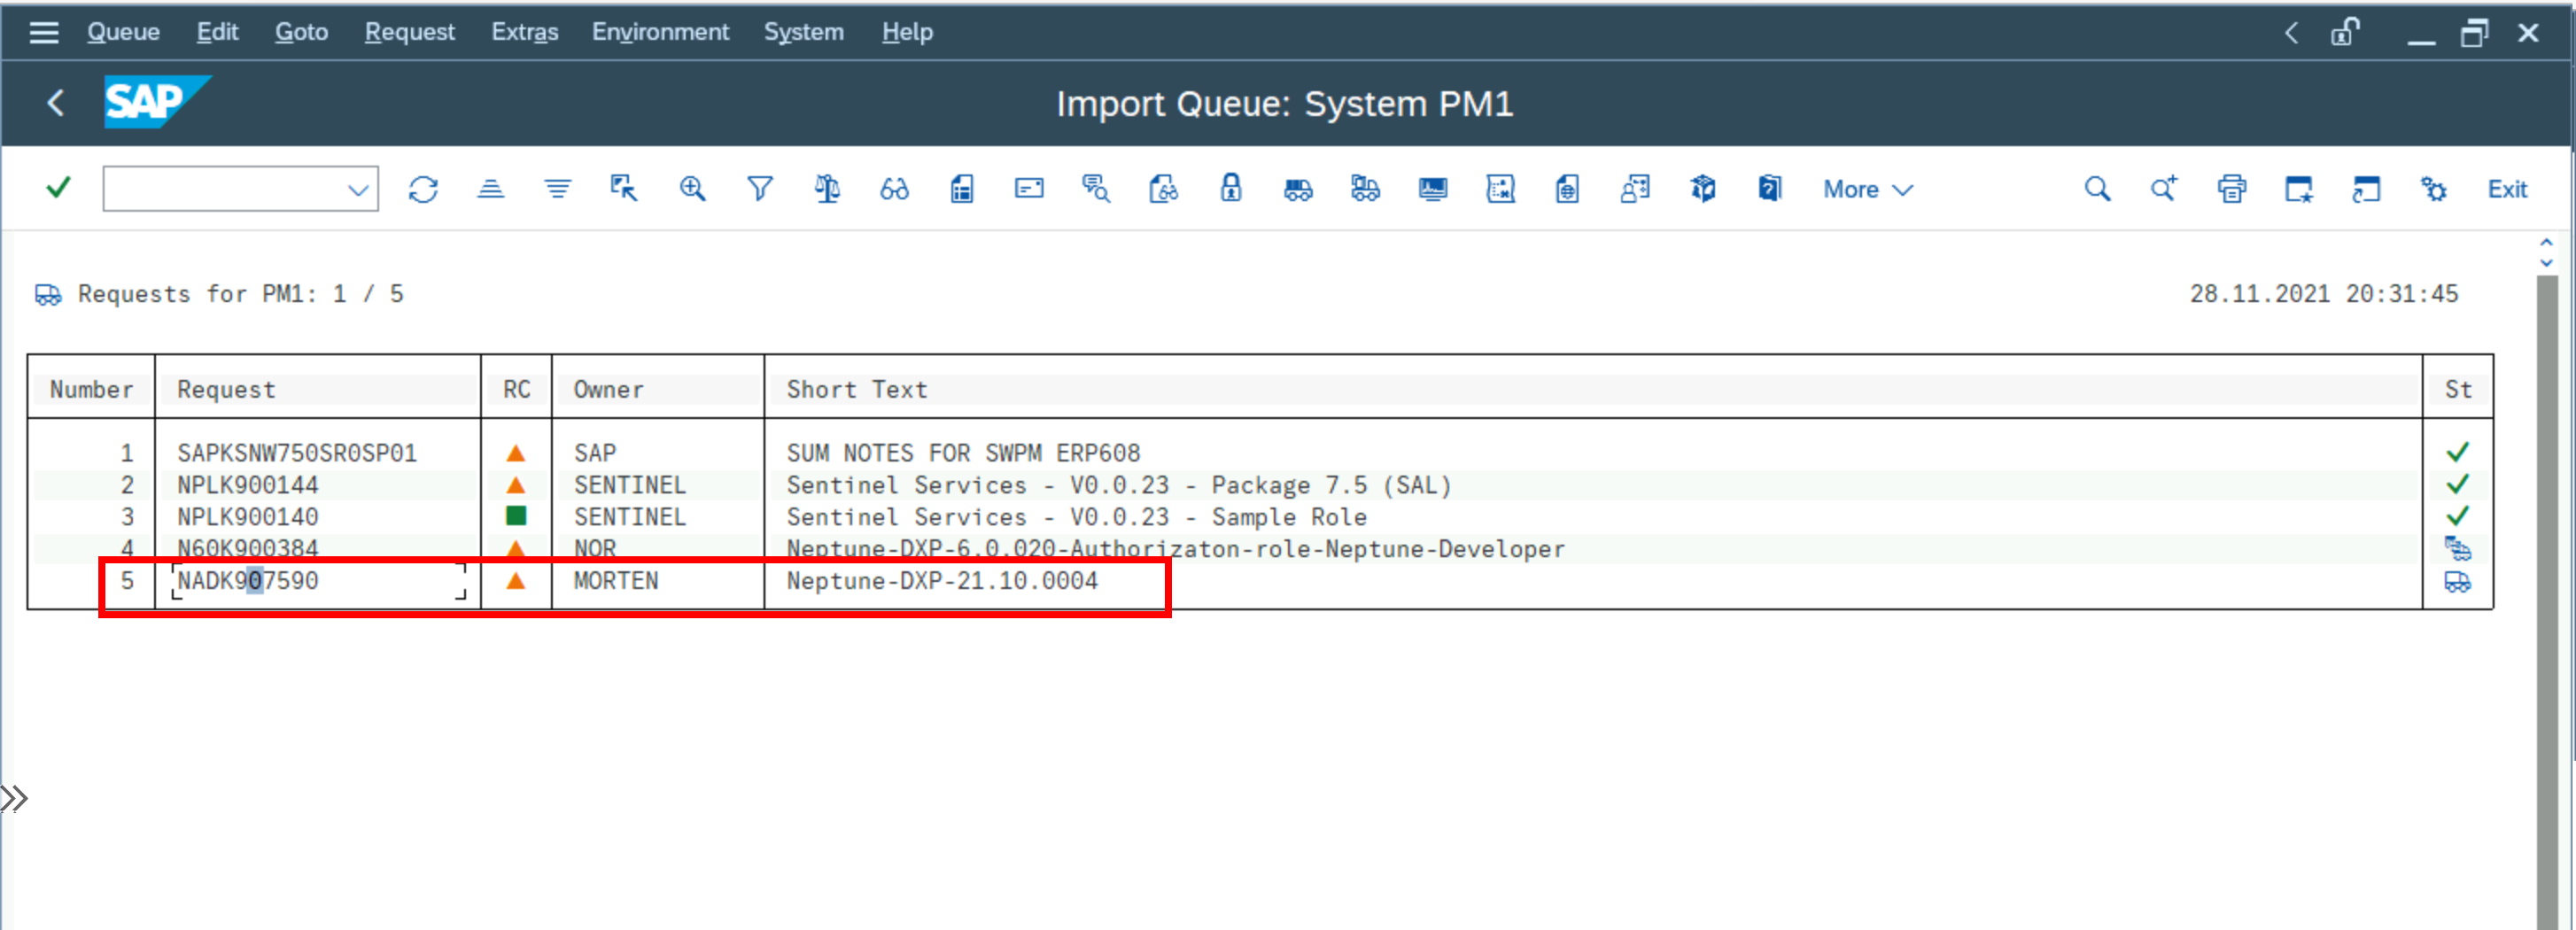This screenshot has height=930, width=2576.
Task: Open the Request menu
Action: tap(409, 32)
